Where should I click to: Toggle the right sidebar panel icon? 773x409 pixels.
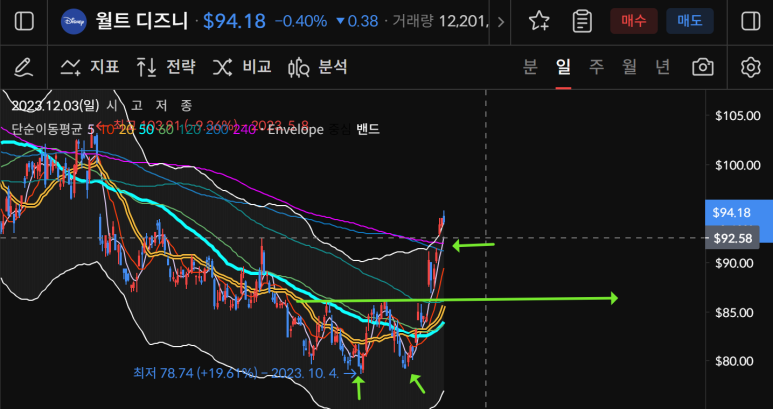(x=750, y=21)
